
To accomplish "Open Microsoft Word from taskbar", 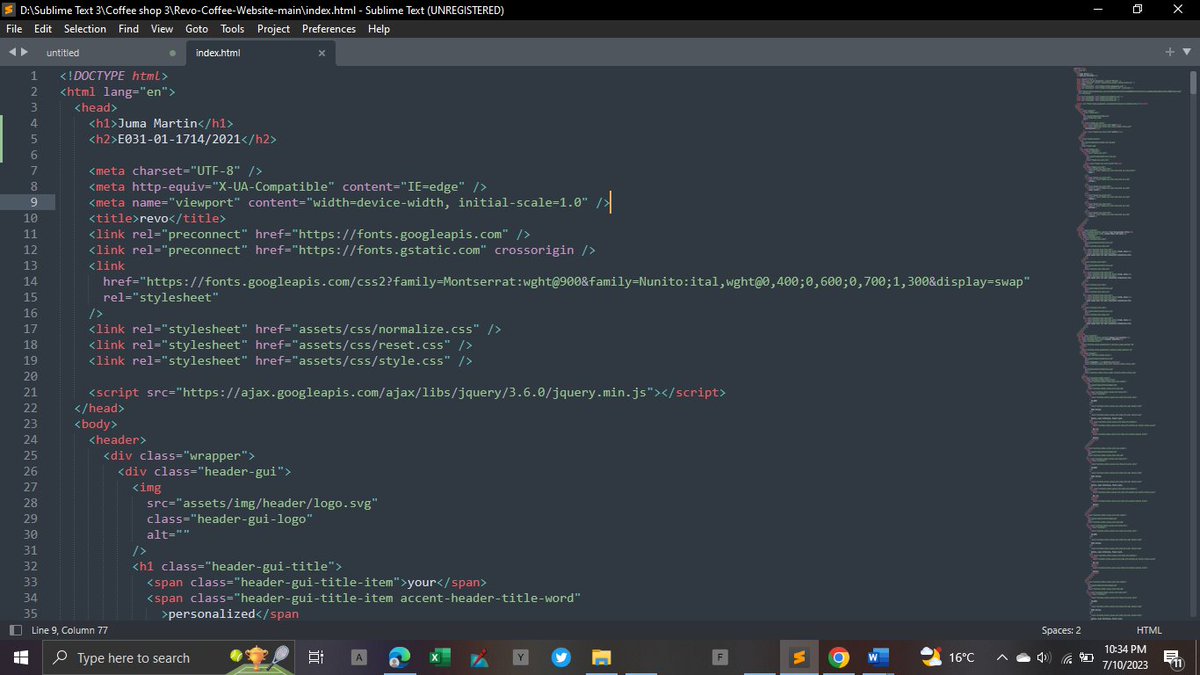I will coord(877,658).
